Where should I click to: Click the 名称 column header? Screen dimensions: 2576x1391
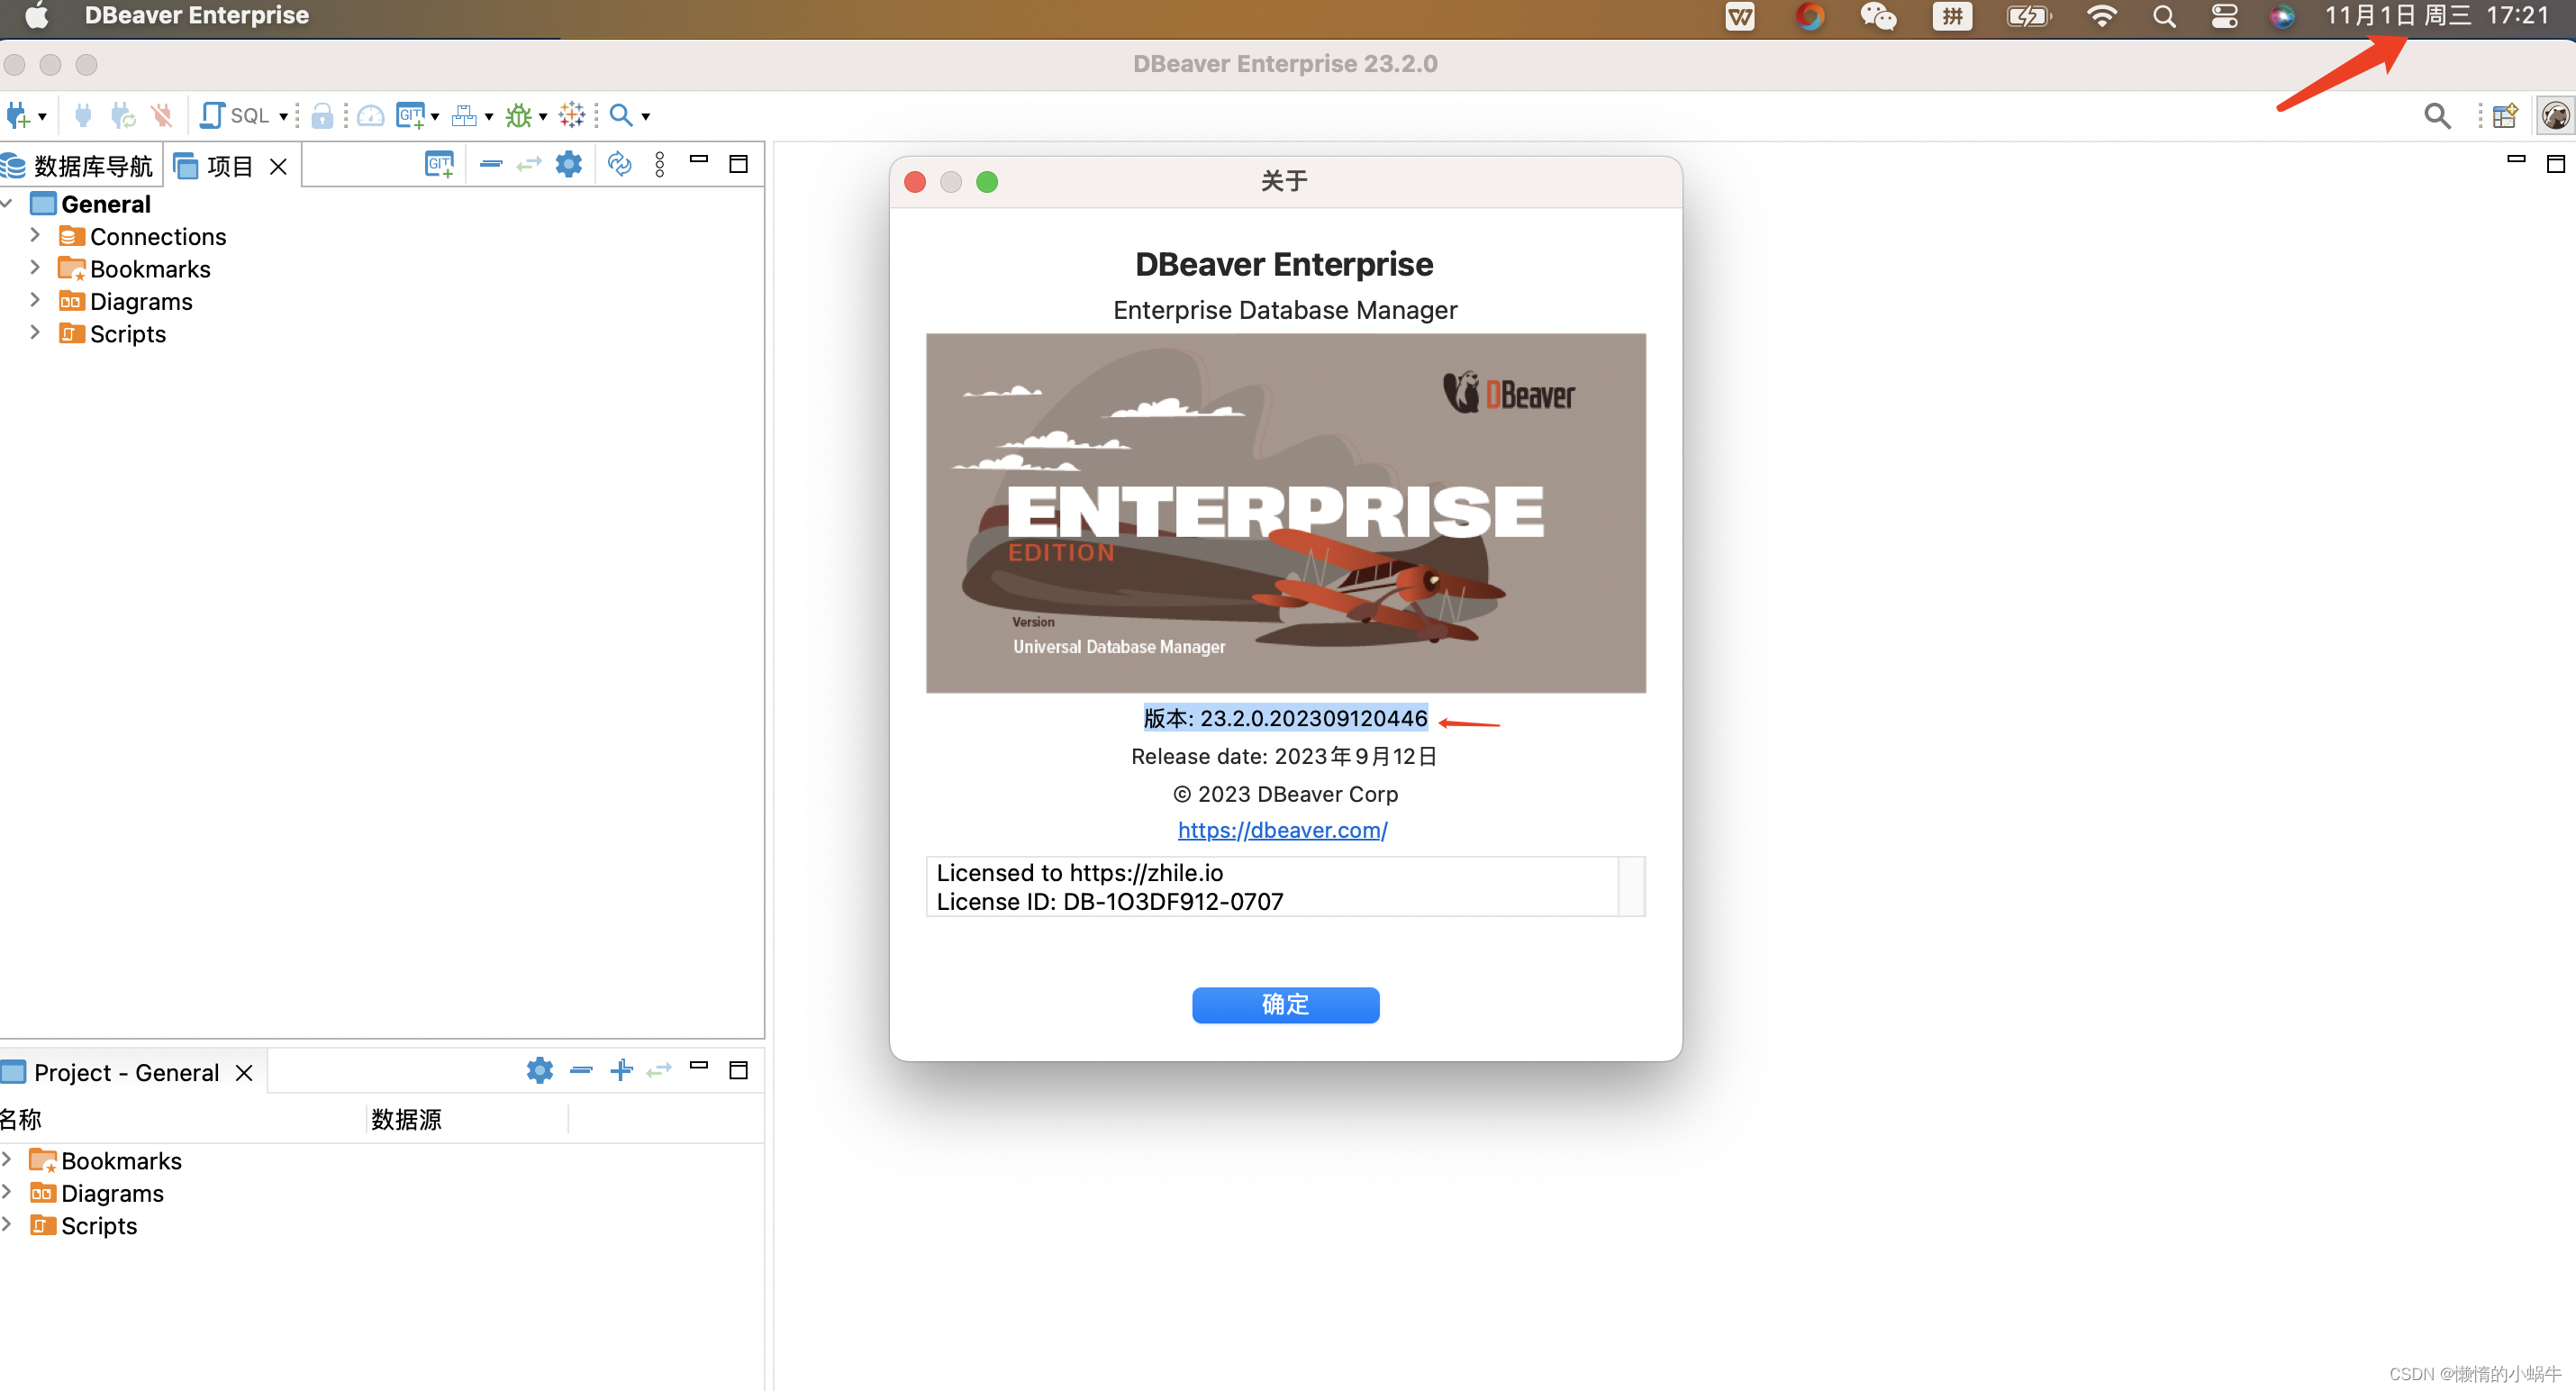(x=183, y=1119)
